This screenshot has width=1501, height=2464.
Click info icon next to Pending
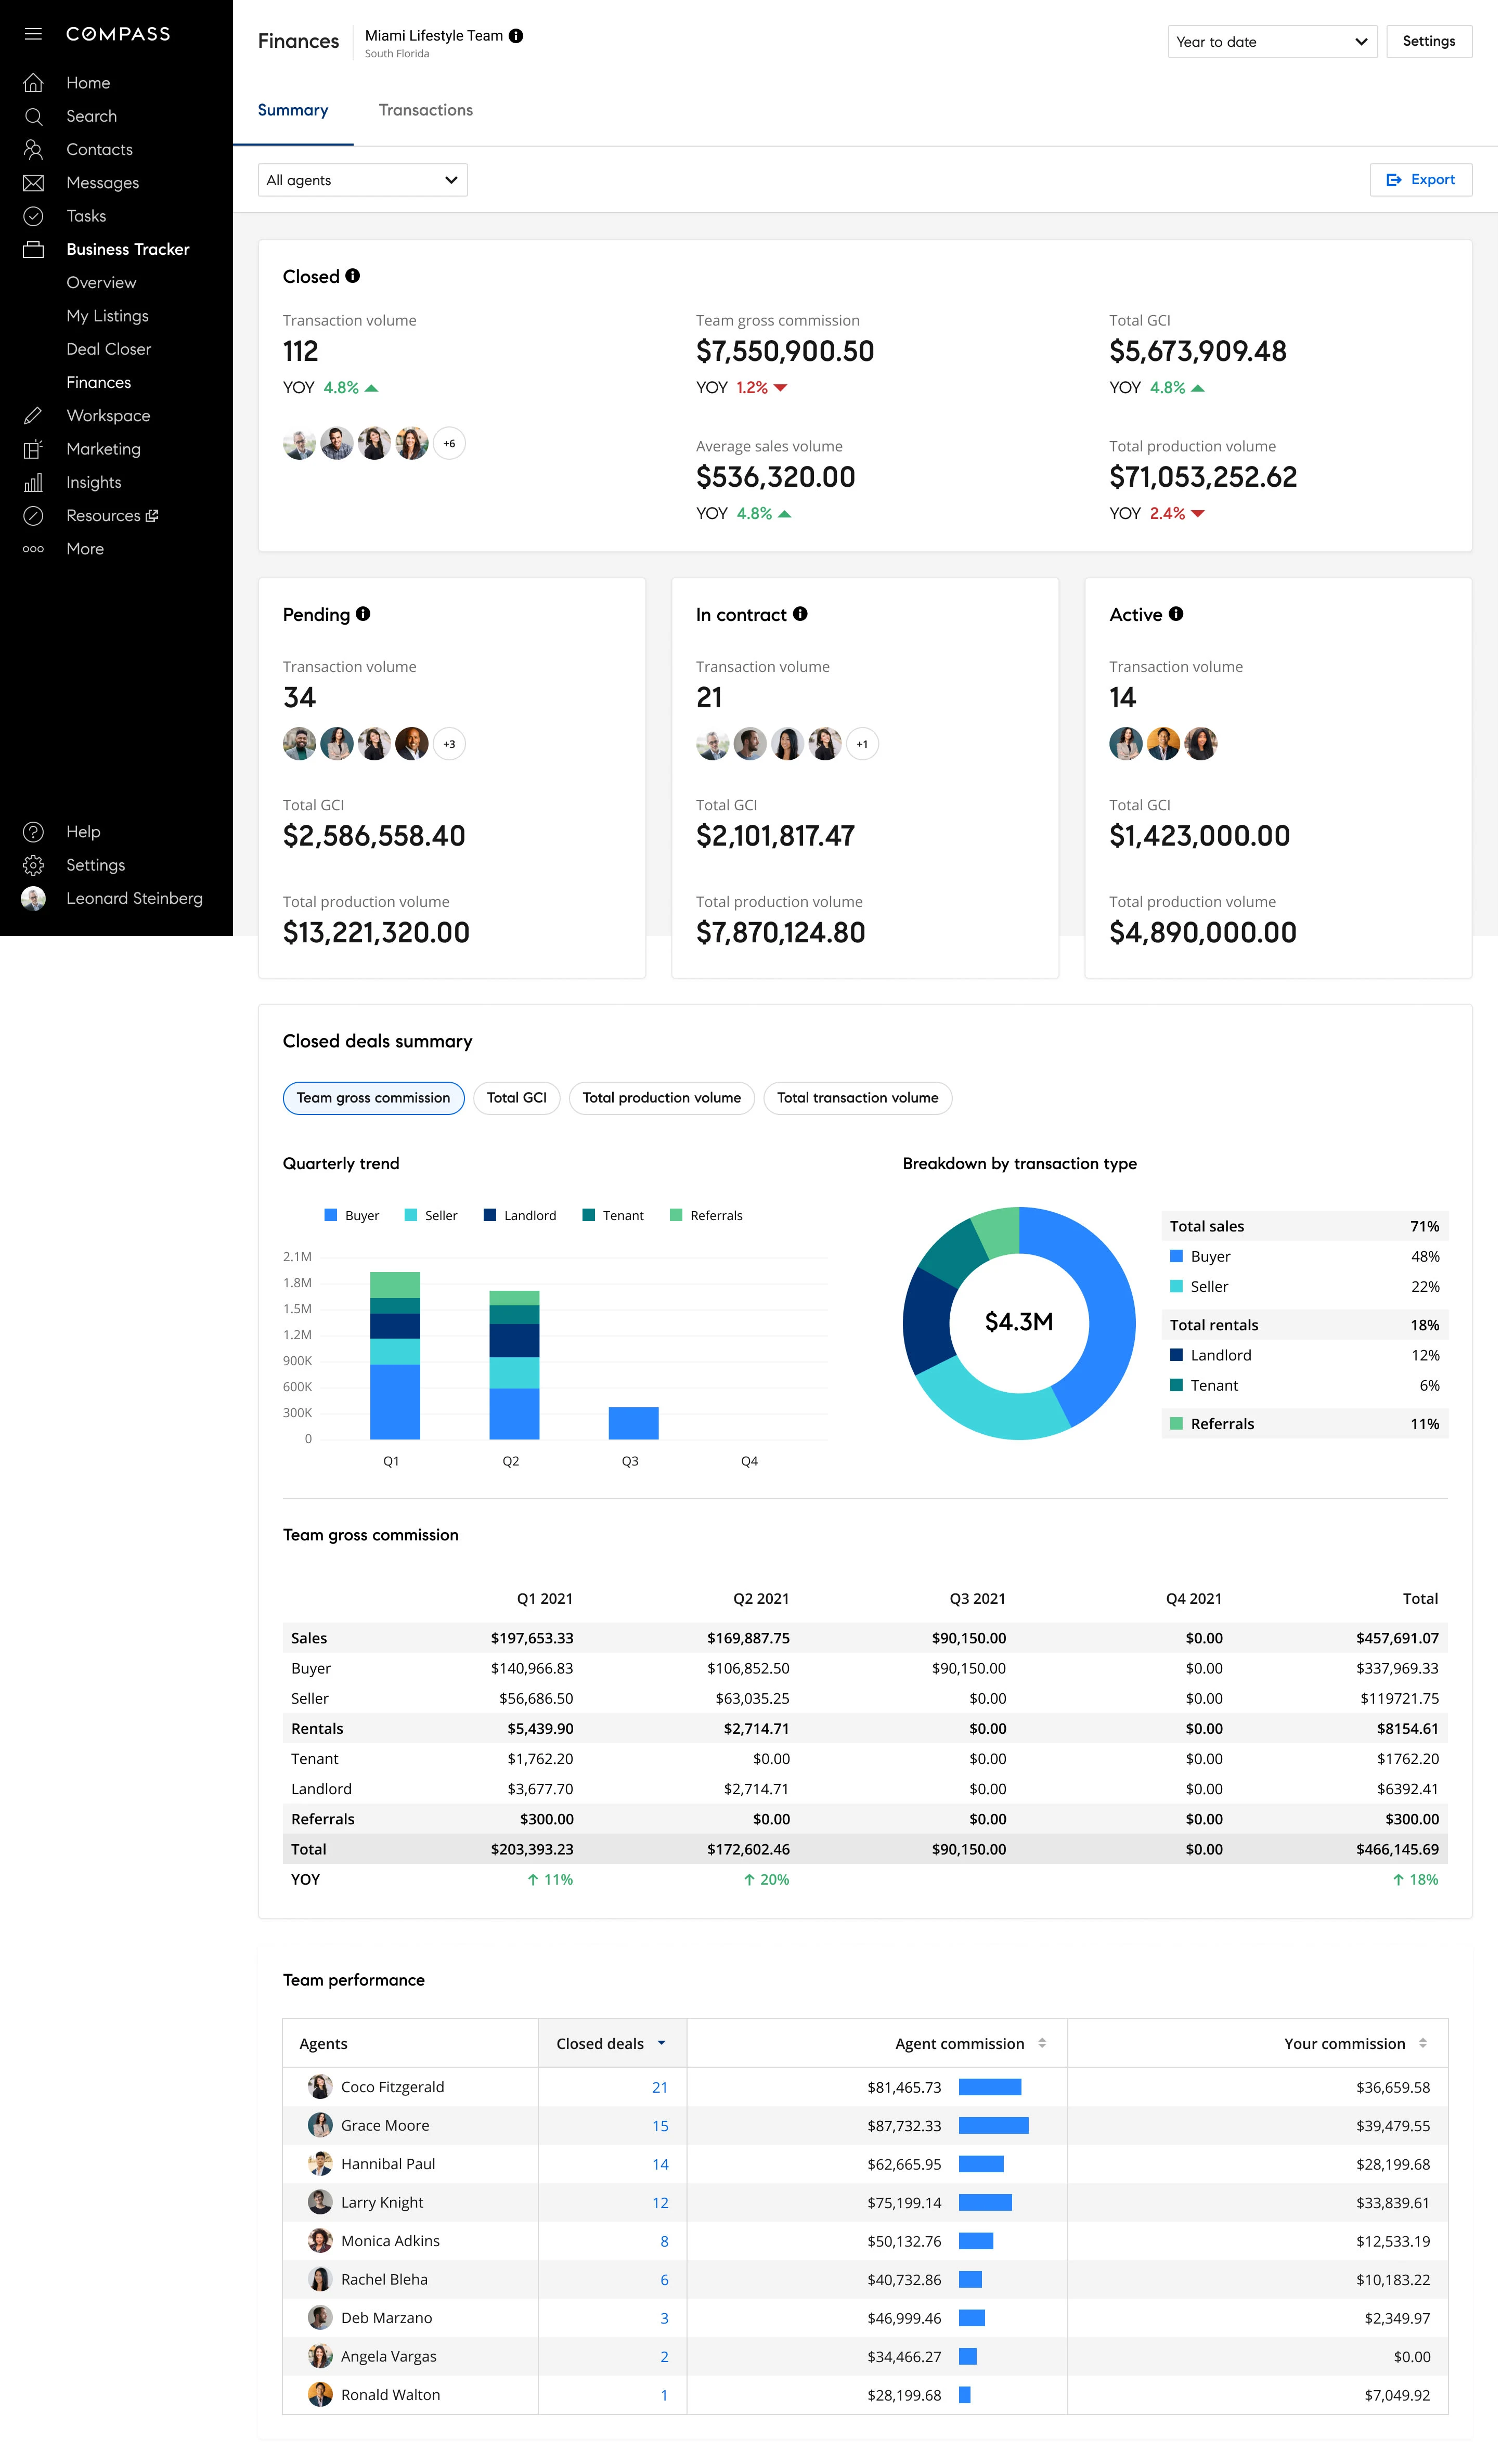tap(363, 614)
